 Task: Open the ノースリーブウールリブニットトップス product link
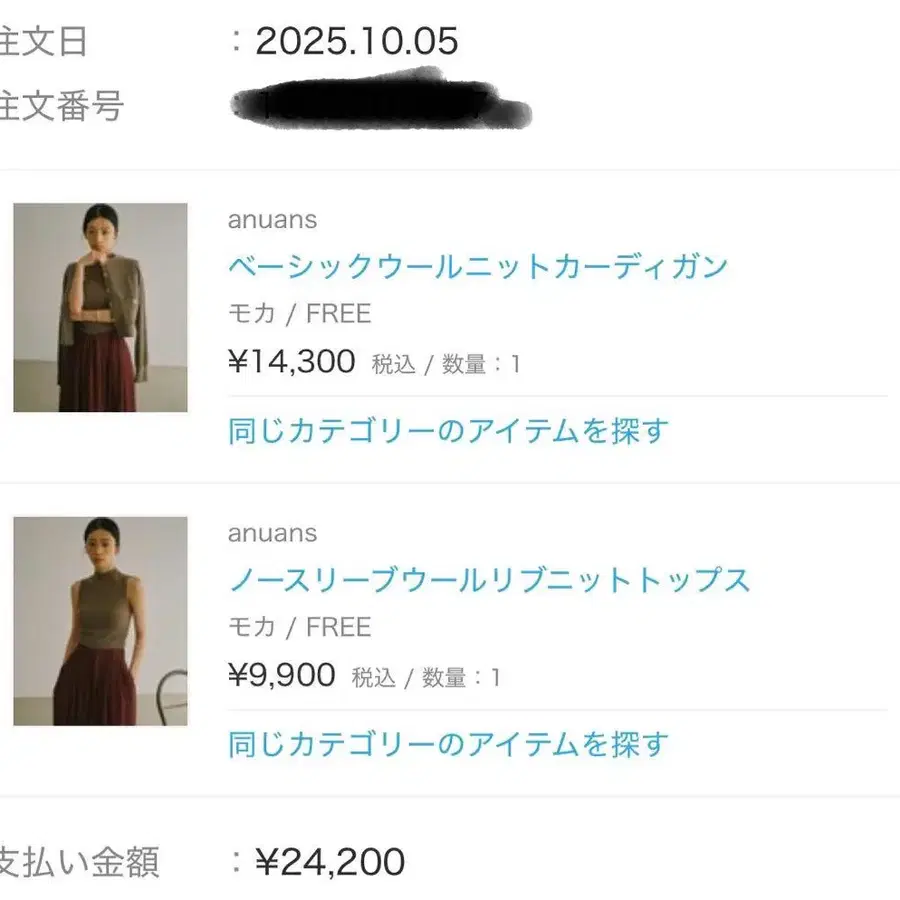[489, 580]
